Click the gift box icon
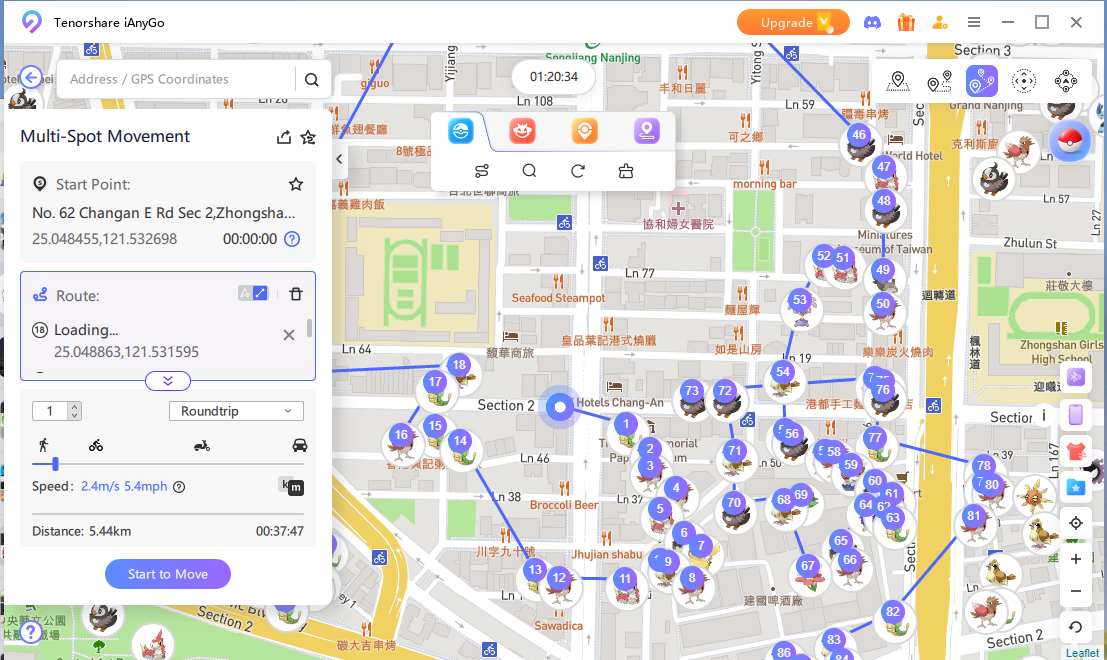 coord(905,22)
